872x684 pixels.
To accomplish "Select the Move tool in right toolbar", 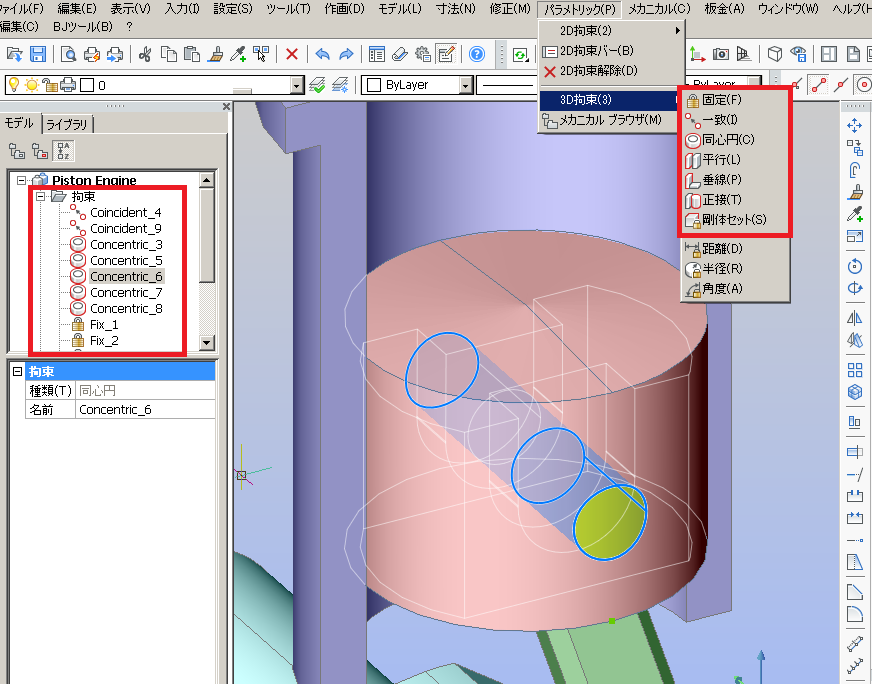I will coord(854,125).
